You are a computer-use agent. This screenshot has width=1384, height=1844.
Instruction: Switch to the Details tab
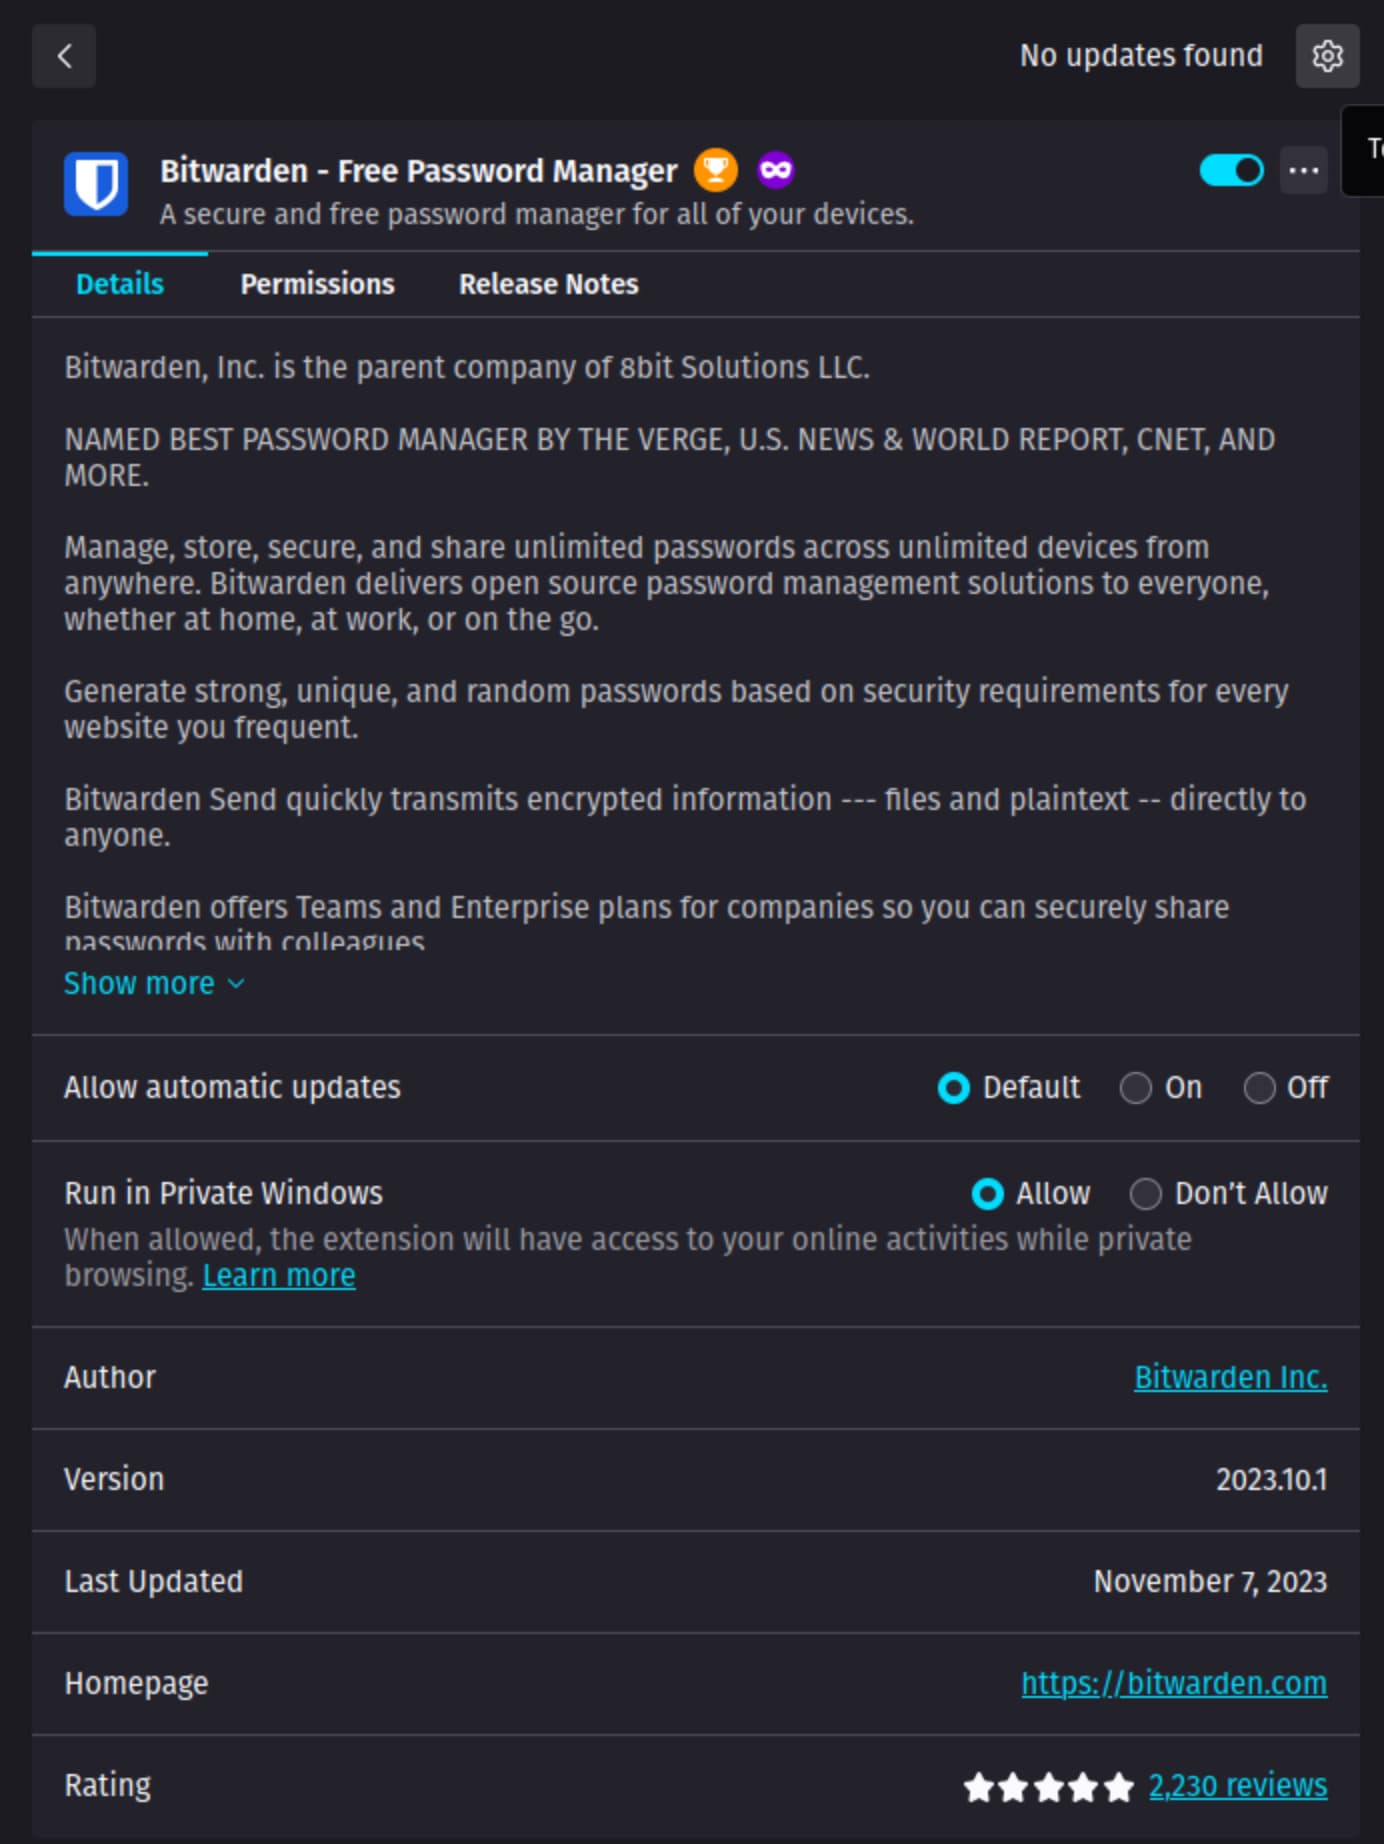pos(120,284)
